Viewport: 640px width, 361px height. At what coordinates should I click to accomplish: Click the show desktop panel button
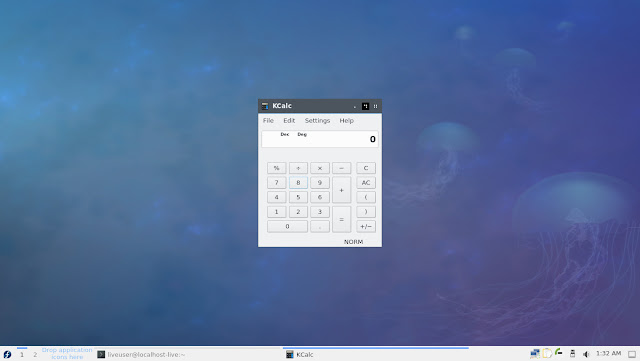click(x=632, y=354)
